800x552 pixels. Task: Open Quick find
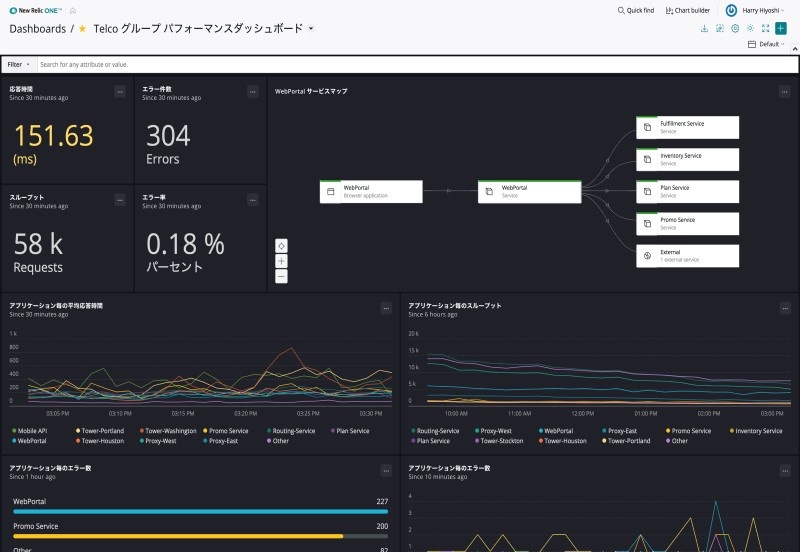pyautogui.click(x=636, y=10)
